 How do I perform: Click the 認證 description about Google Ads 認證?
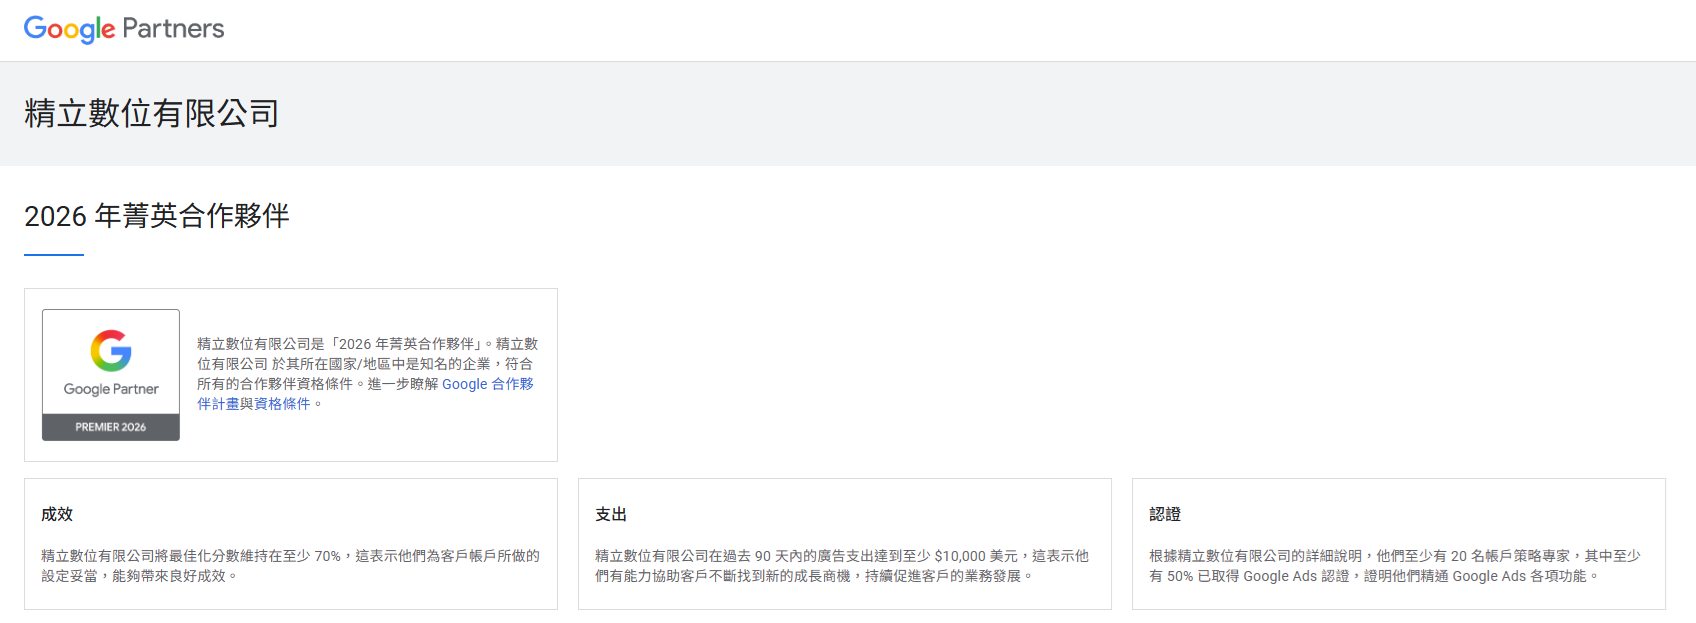pos(1394,566)
